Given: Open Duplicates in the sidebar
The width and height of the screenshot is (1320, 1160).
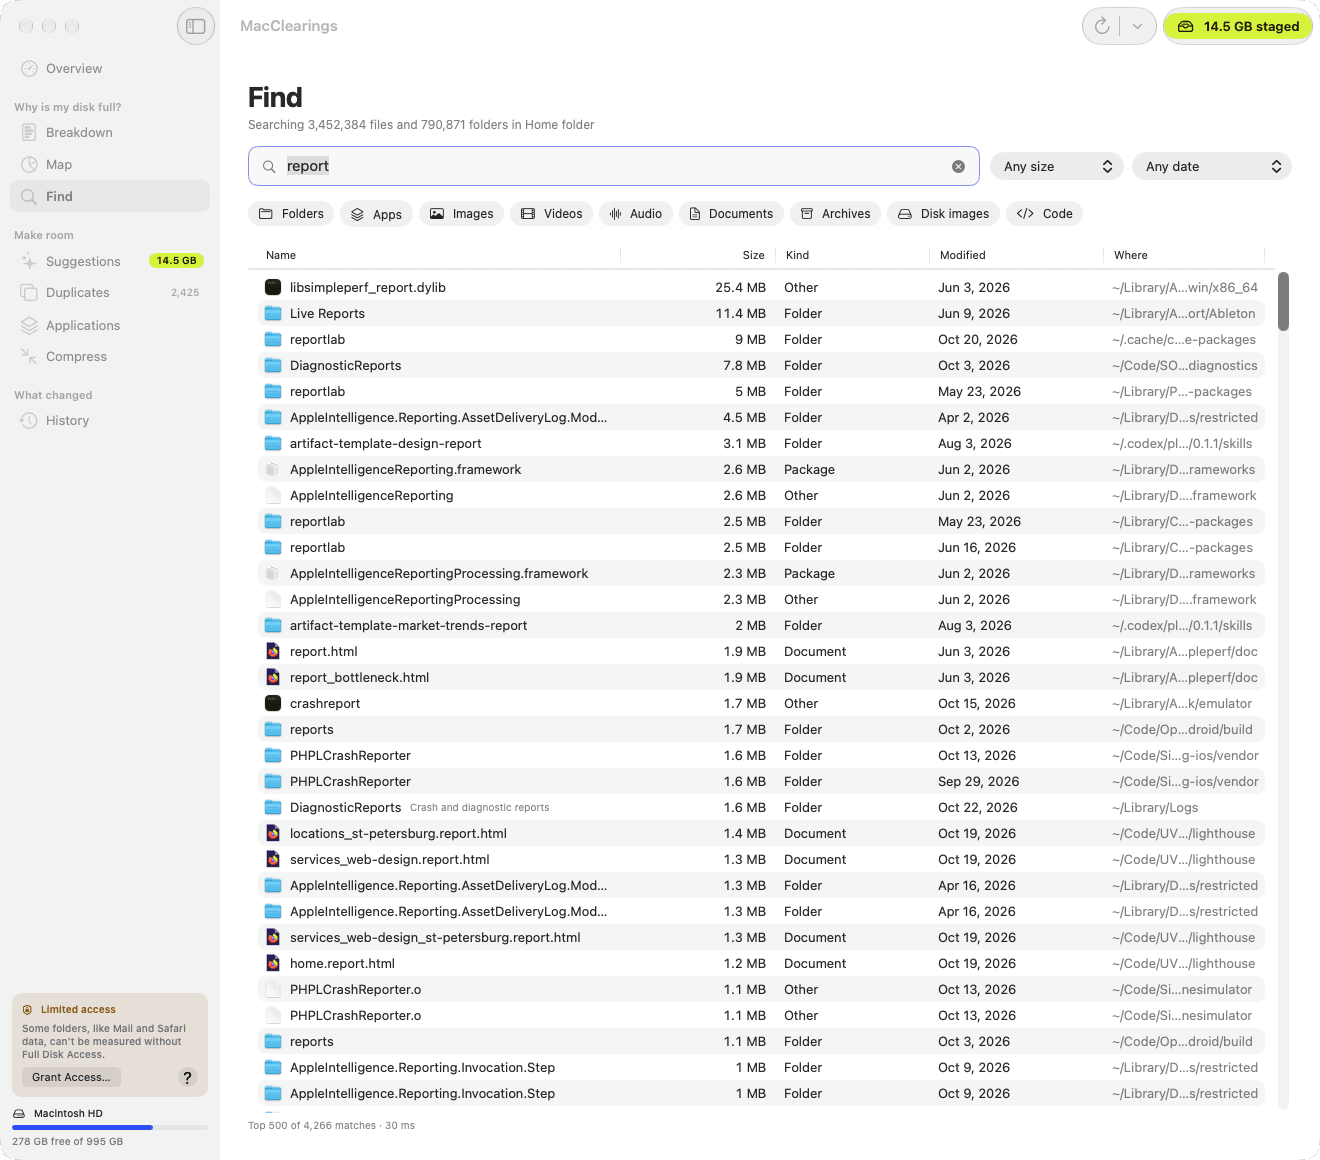Looking at the screenshot, I should coord(110,293).
